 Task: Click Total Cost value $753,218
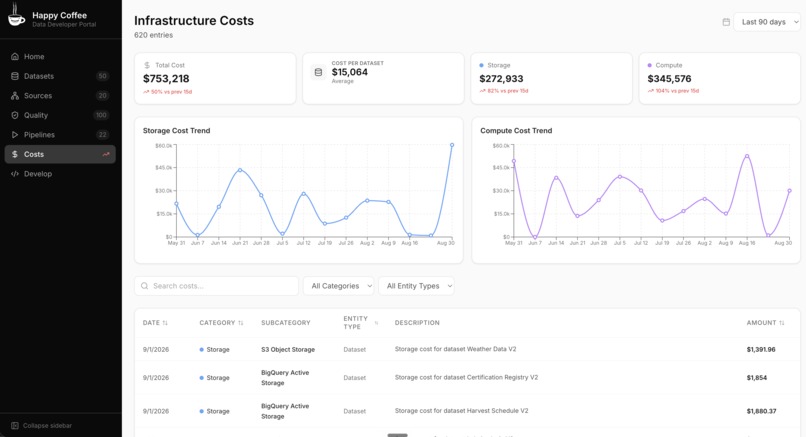(x=166, y=79)
